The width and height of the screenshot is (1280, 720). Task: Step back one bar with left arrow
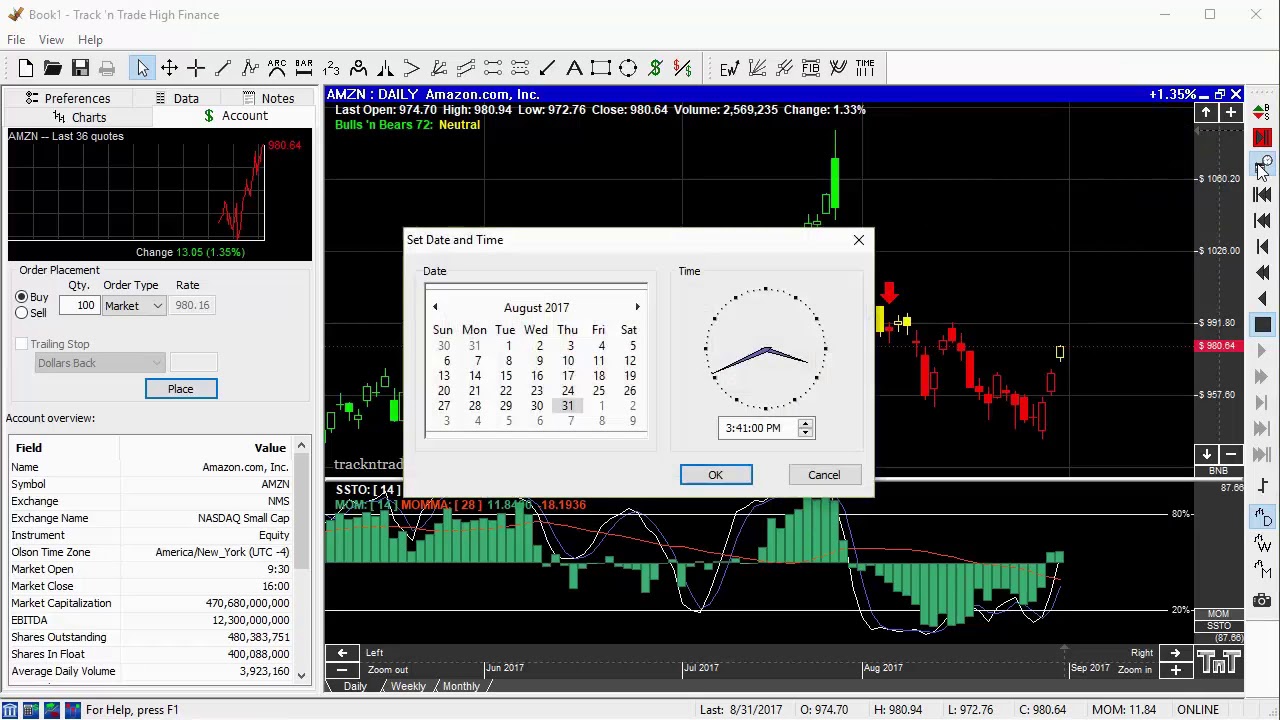click(1263, 298)
